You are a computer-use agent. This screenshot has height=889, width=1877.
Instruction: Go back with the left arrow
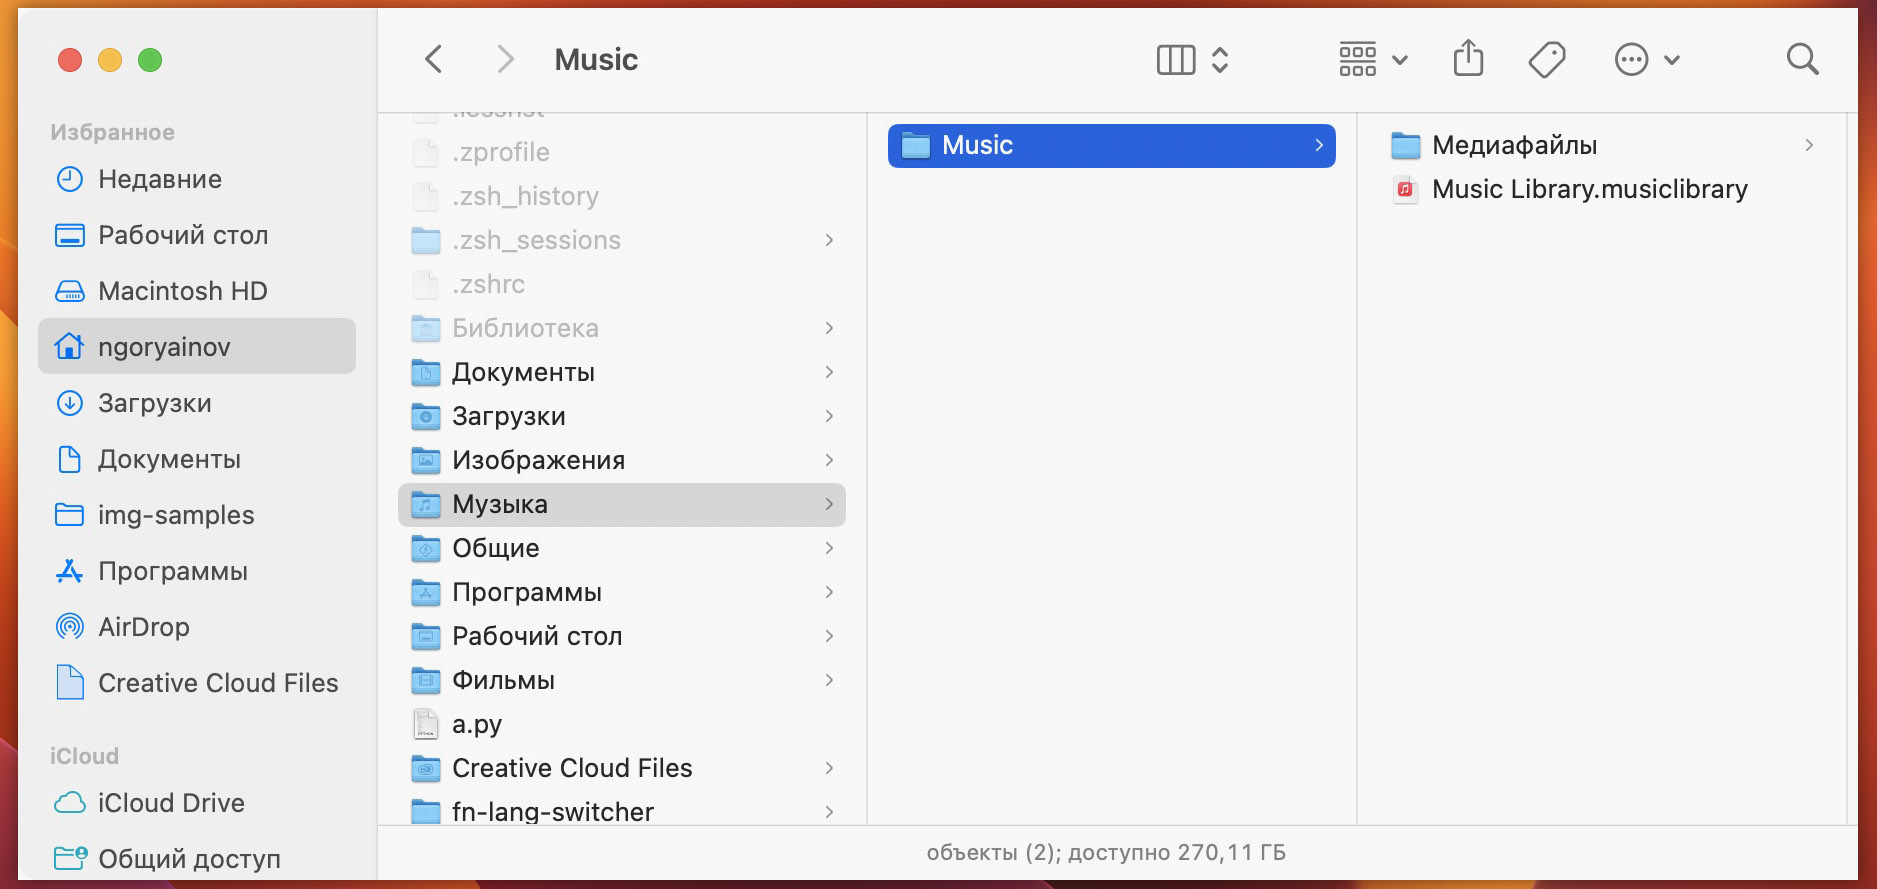(434, 60)
